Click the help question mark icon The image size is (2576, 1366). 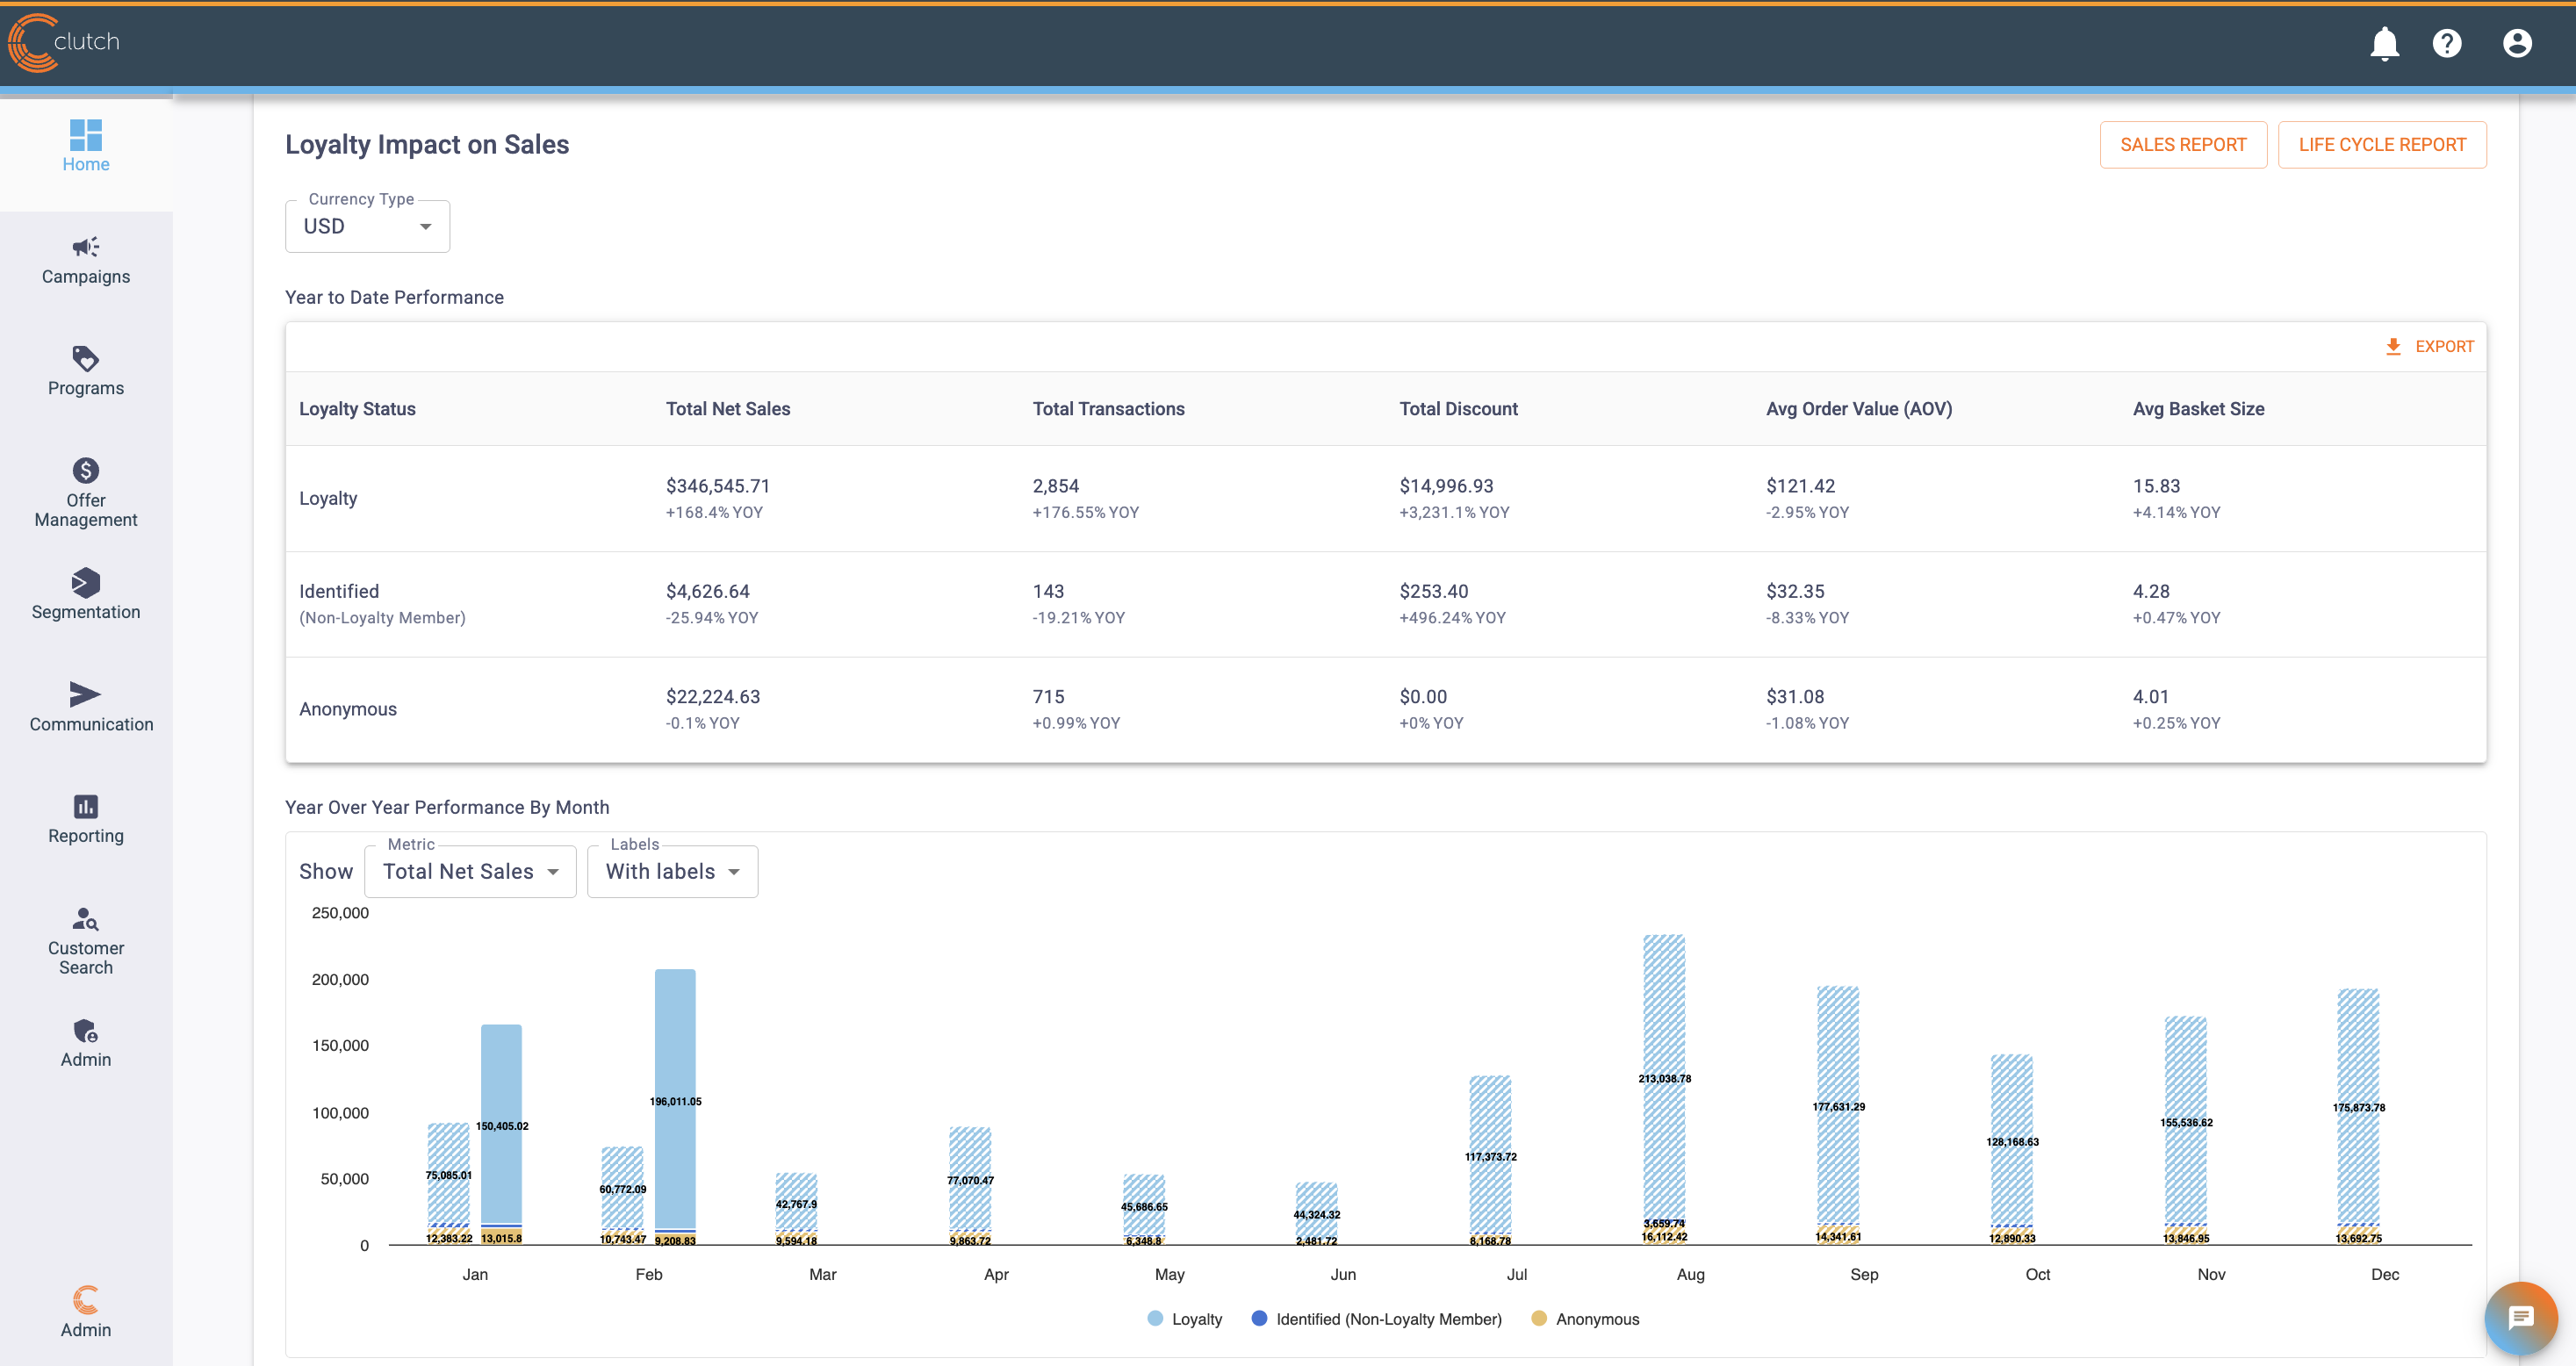coord(2446,43)
